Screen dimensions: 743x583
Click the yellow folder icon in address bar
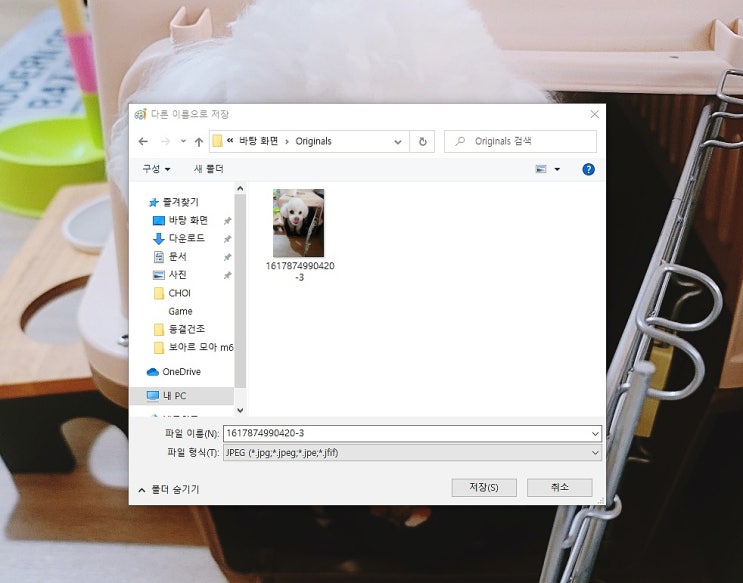[x=217, y=141]
